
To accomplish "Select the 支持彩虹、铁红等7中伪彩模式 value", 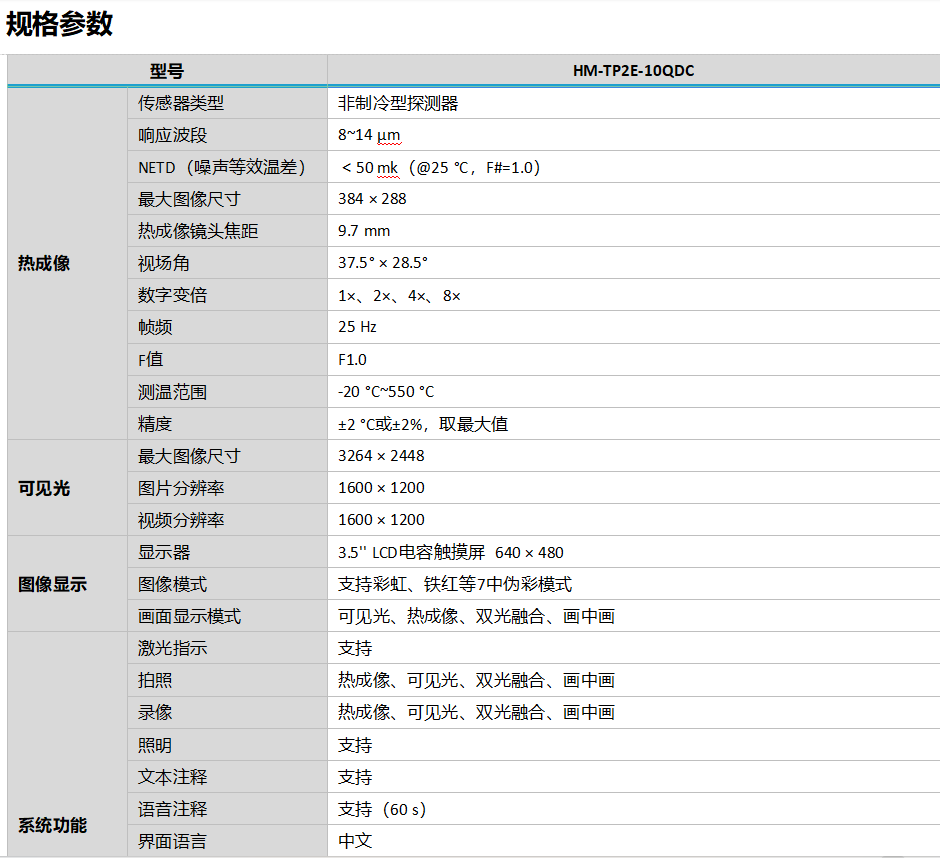I will pos(455,585).
